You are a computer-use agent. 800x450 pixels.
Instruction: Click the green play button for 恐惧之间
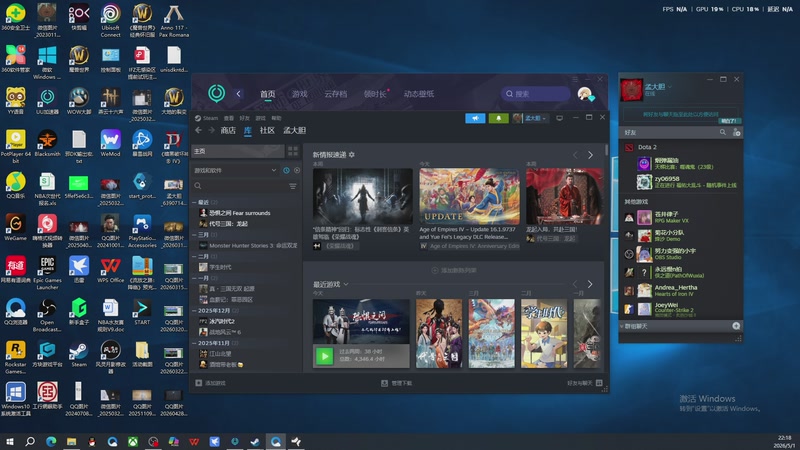[x=324, y=356]
